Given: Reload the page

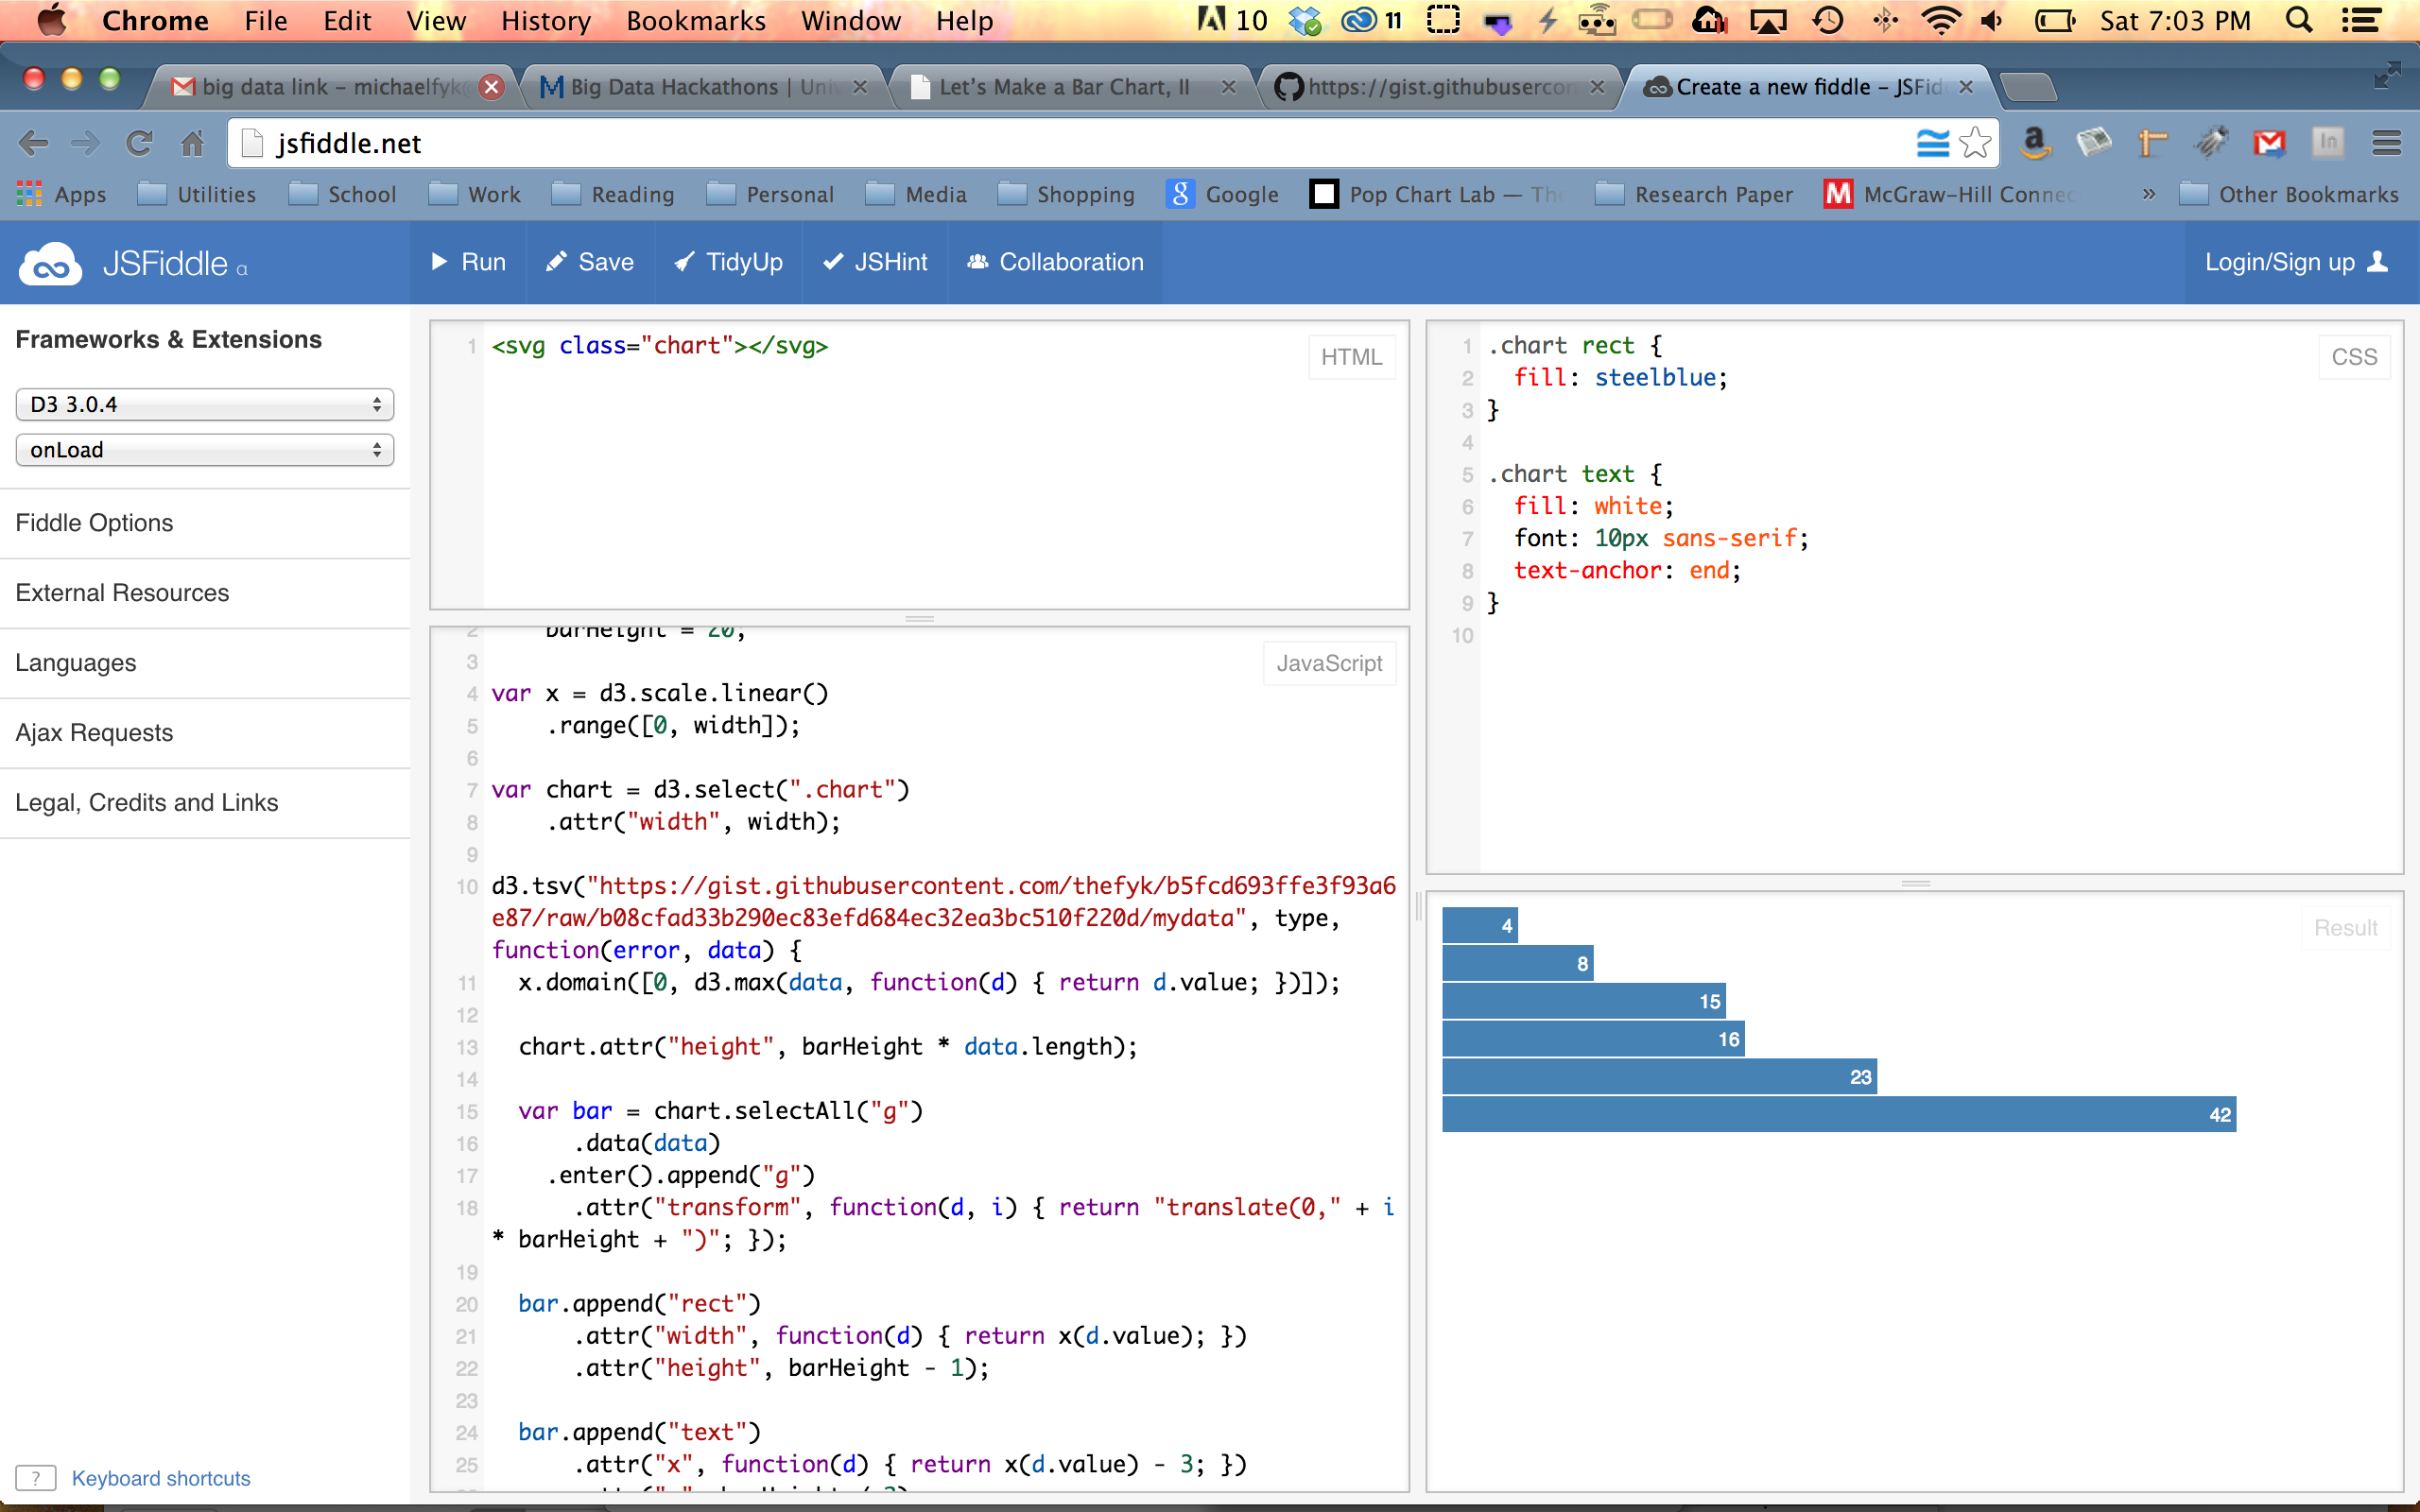Looking at the screenshot, I should 139,144.
